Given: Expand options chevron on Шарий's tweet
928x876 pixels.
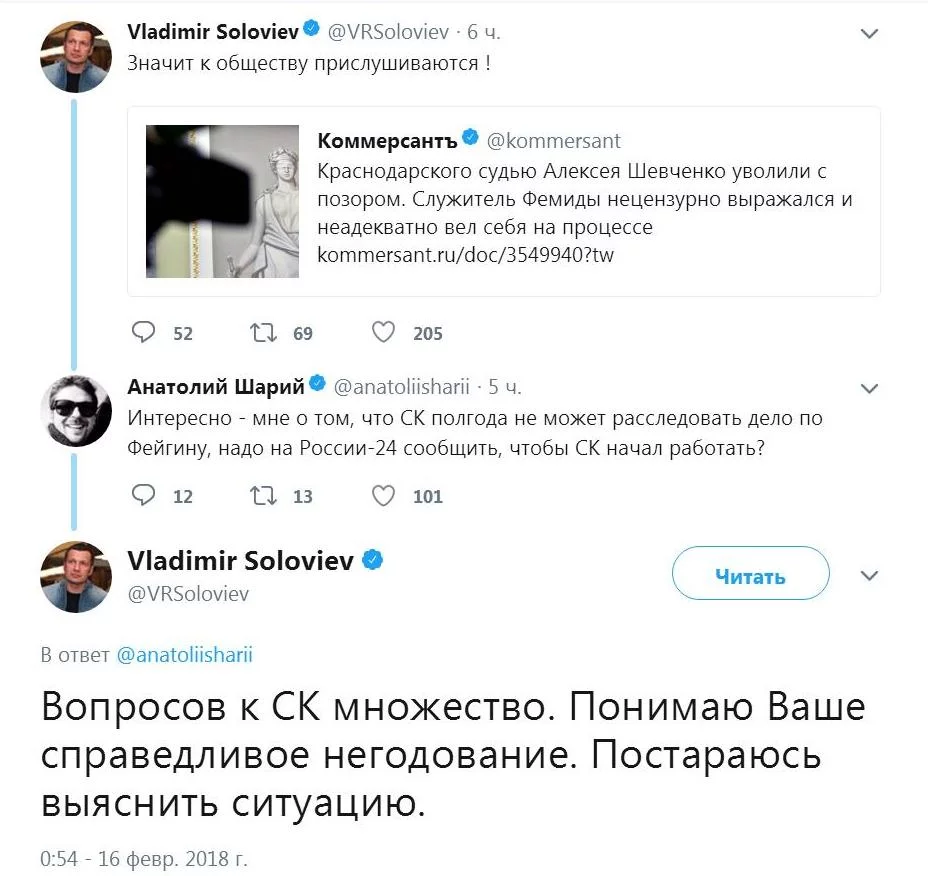Looking at the screenshot, I should point(869,388).
